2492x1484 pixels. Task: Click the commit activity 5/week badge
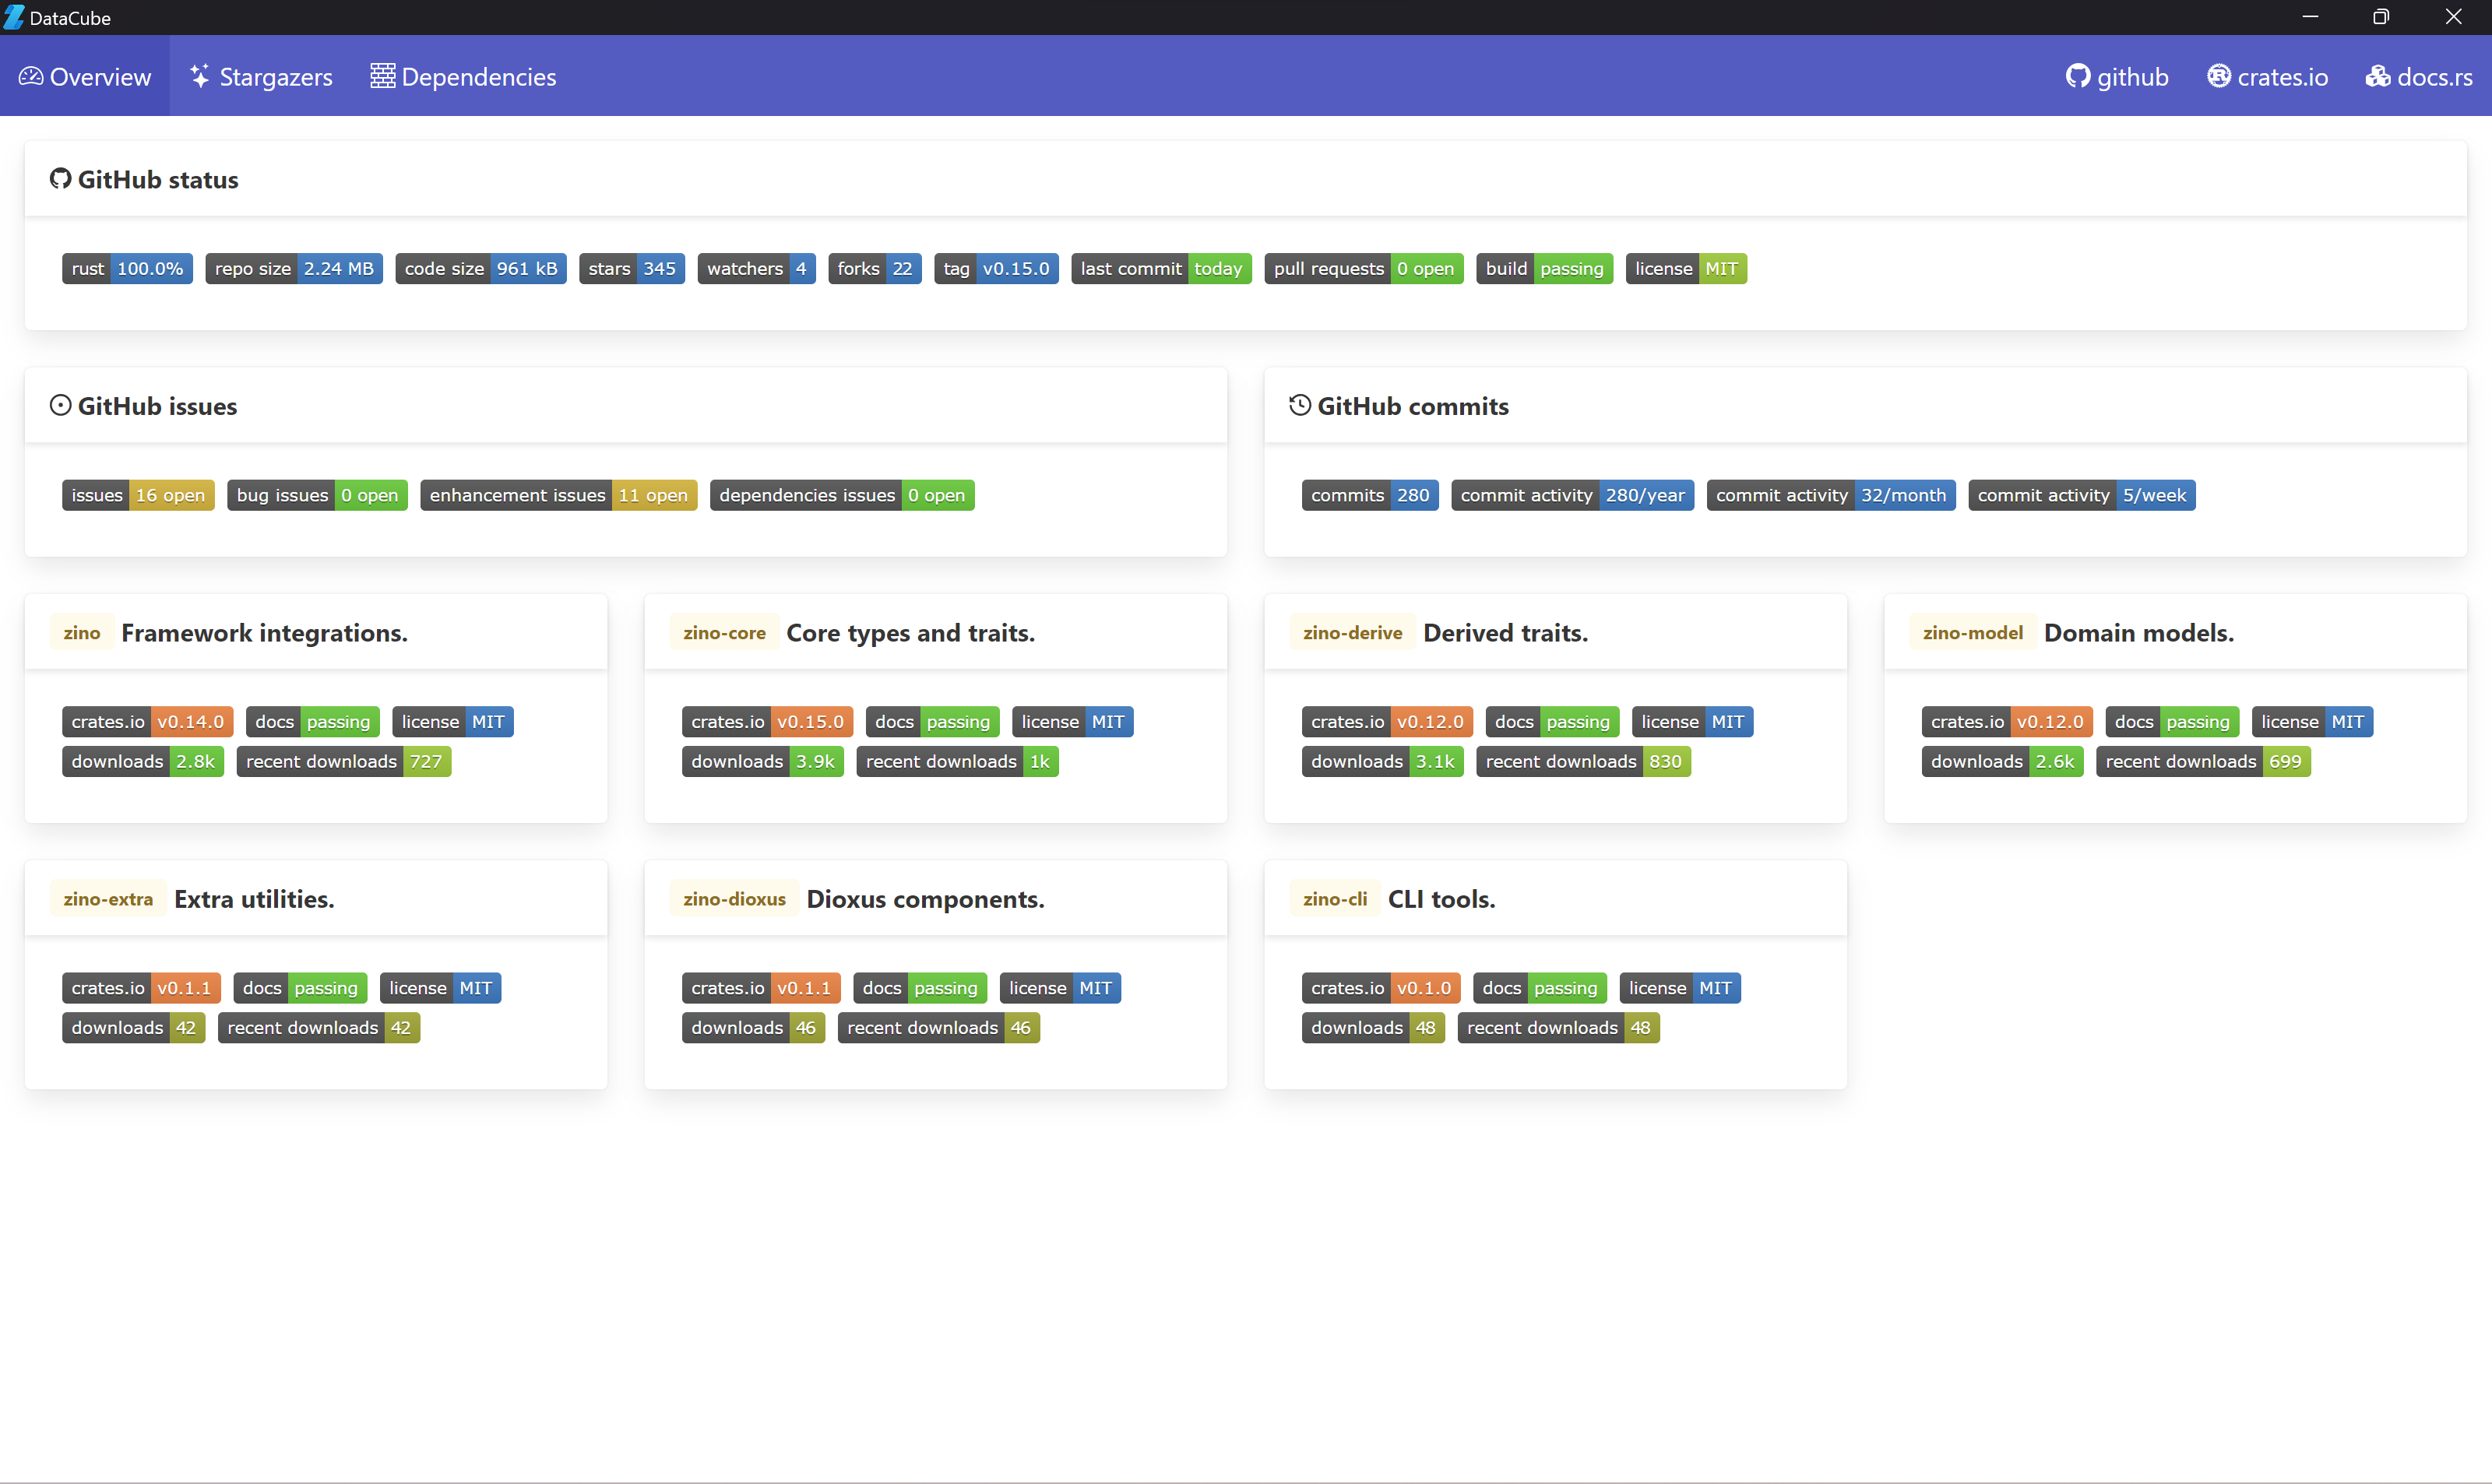pos(2082,495)
